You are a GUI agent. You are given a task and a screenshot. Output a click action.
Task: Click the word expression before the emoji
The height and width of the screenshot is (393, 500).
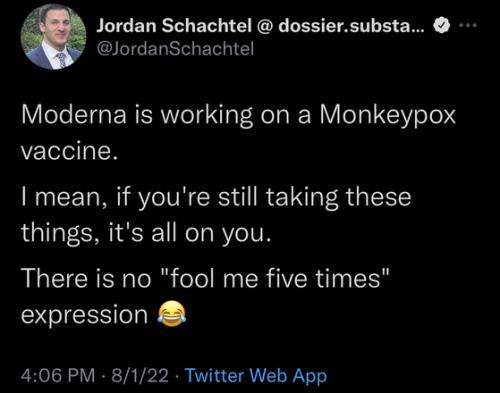pos(84,315)
